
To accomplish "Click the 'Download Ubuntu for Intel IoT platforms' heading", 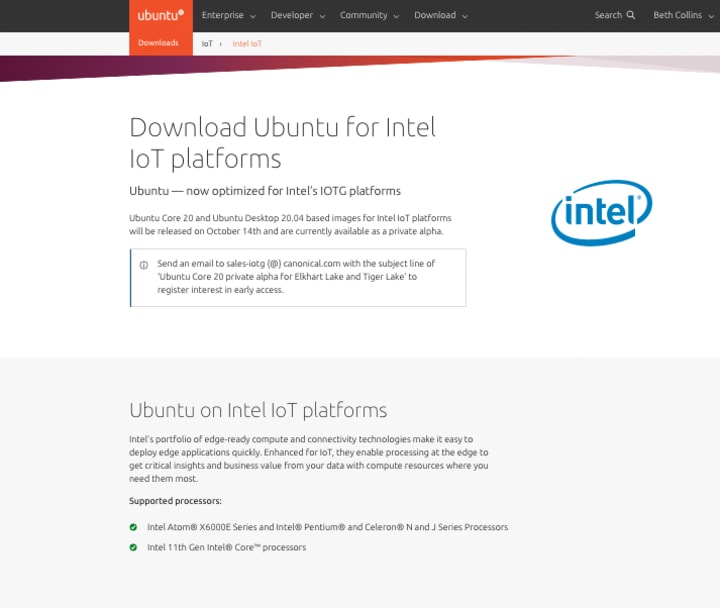I will pyautogui.click(x=282, y=142).
